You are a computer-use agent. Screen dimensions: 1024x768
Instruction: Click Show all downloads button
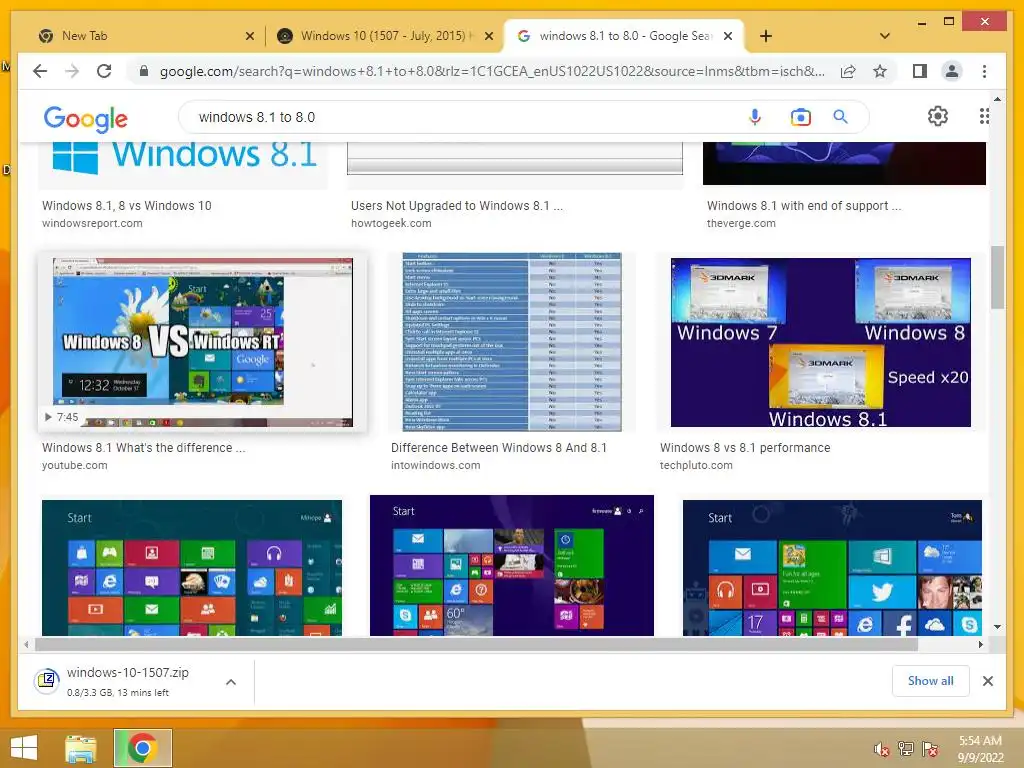[x=931, y=680]
